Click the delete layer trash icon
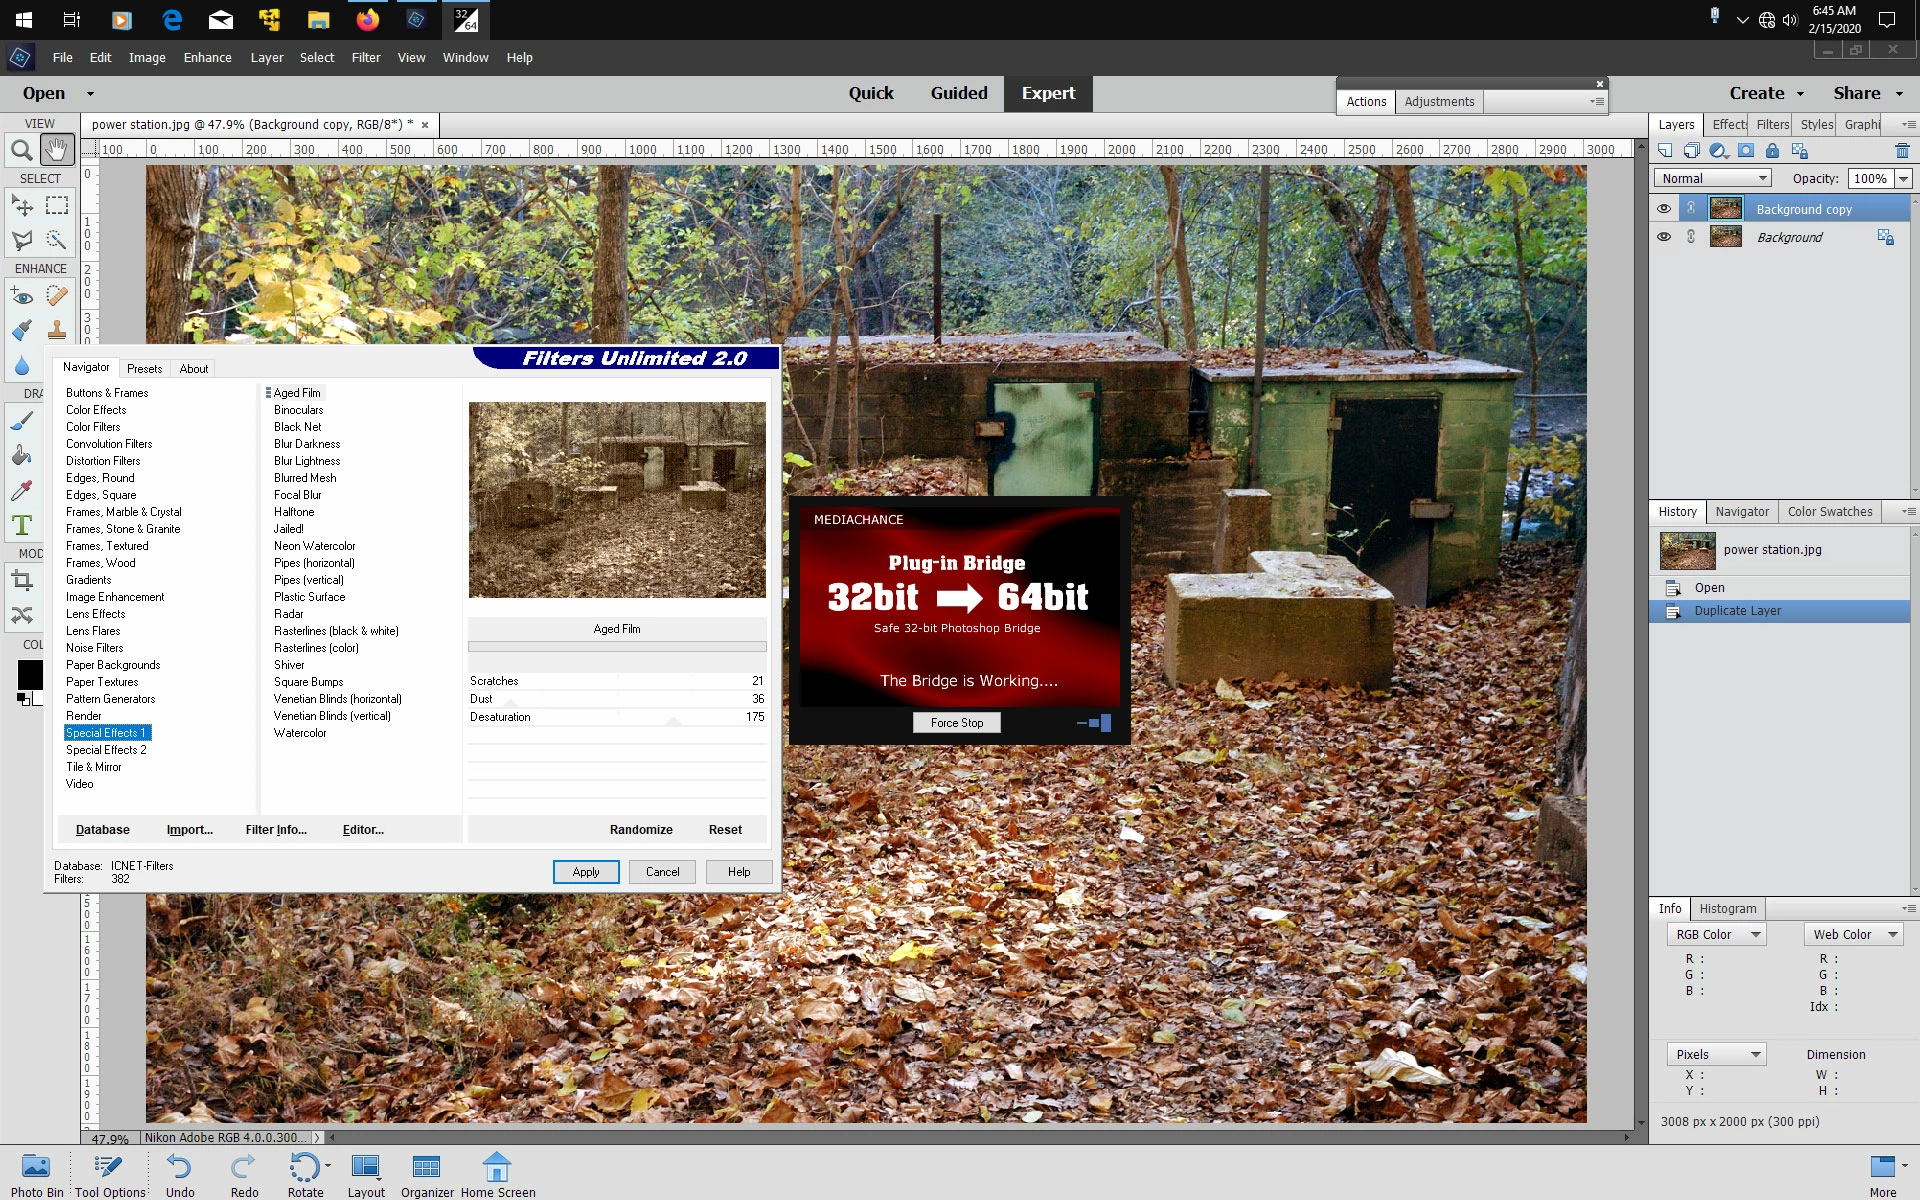Screen dimensions: 1920x1200 pyautogui.click(x=1901, y=151)
